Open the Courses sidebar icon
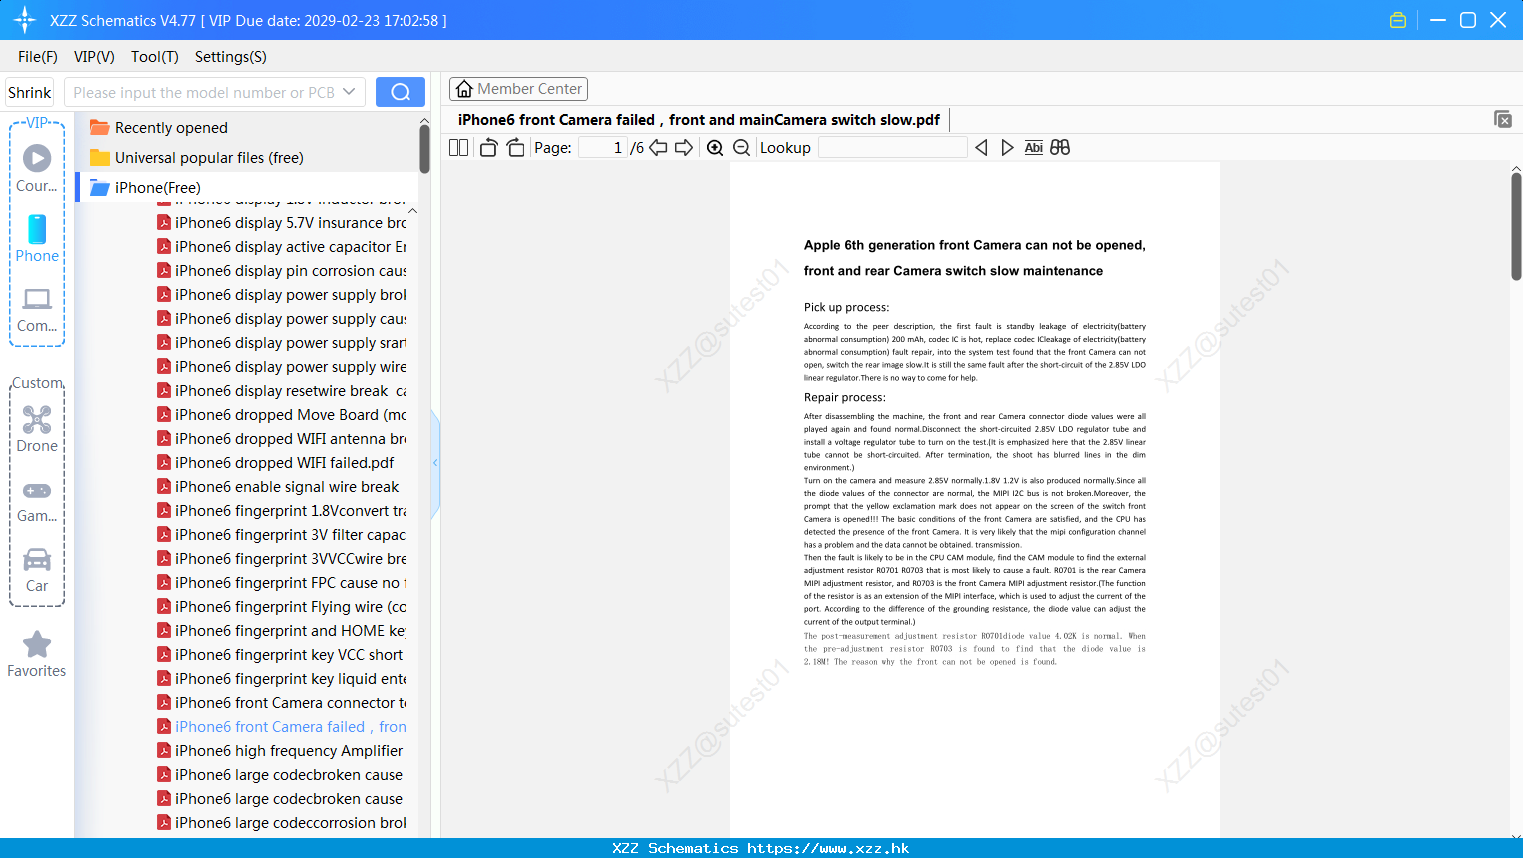The width and height of the screenshot is (1523, 858). pos(37,168)
